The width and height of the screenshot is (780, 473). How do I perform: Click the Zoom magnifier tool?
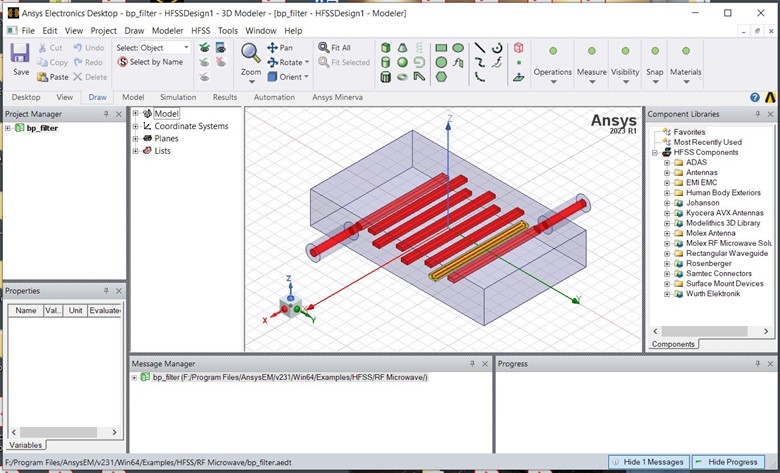pyautogui.click(x=251, y=53)
